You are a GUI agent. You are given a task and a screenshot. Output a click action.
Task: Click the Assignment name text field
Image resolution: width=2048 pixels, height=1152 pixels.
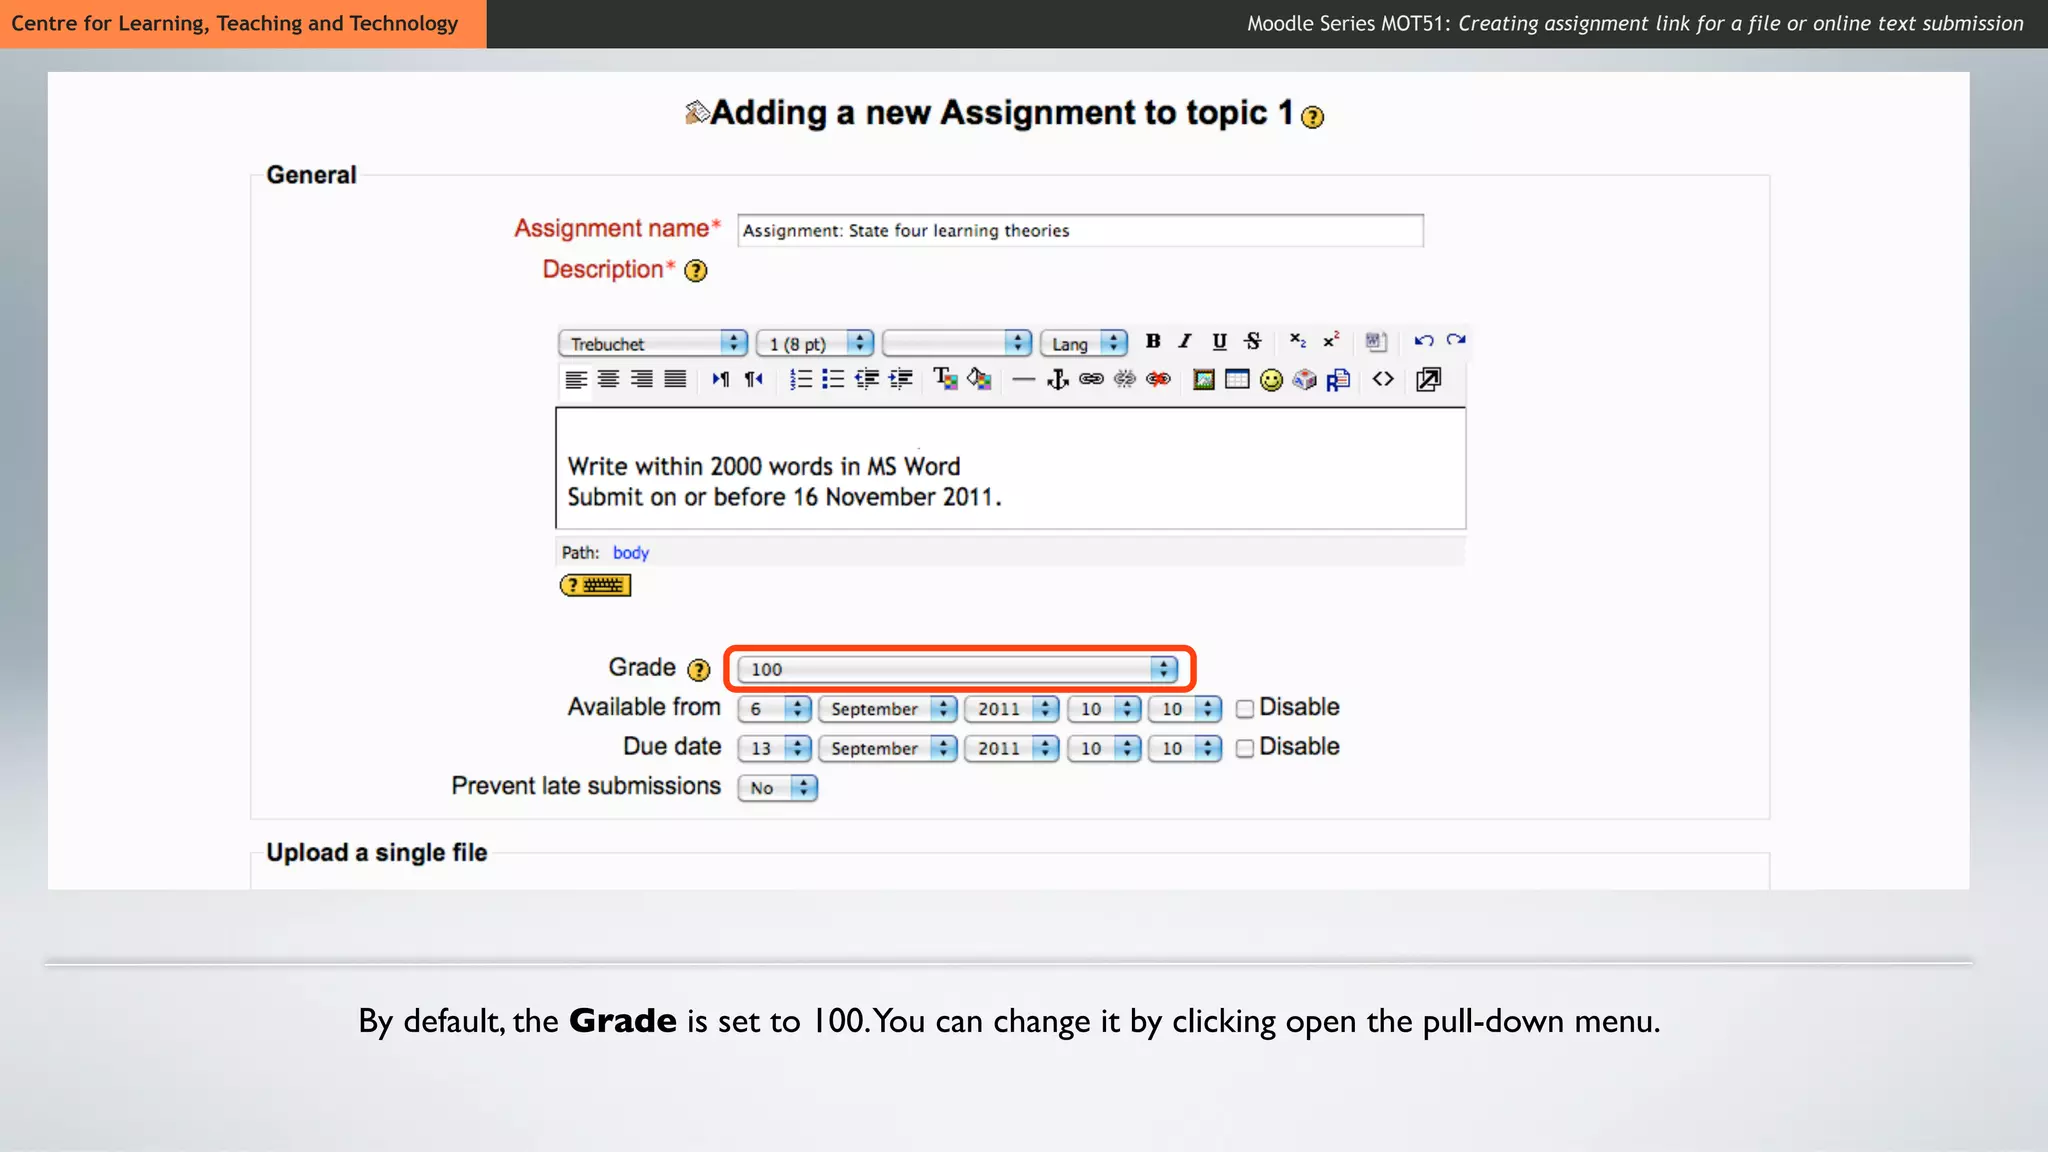coord(1080,230)
